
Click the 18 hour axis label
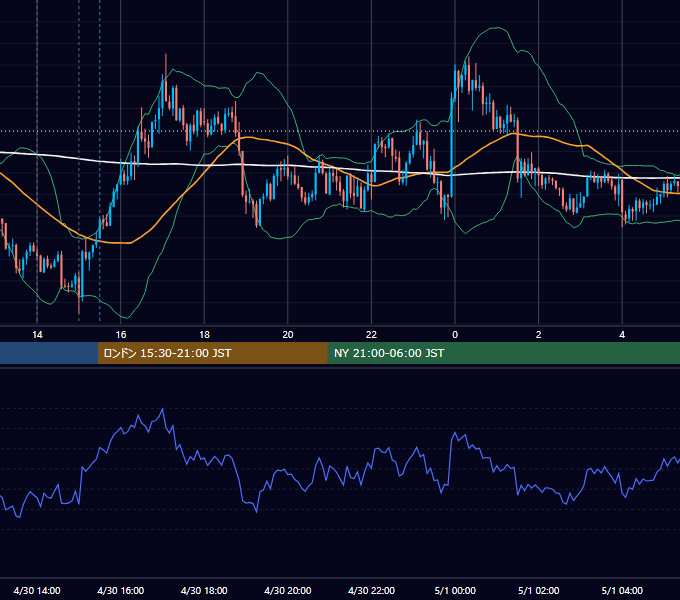(x=204, y=335)
